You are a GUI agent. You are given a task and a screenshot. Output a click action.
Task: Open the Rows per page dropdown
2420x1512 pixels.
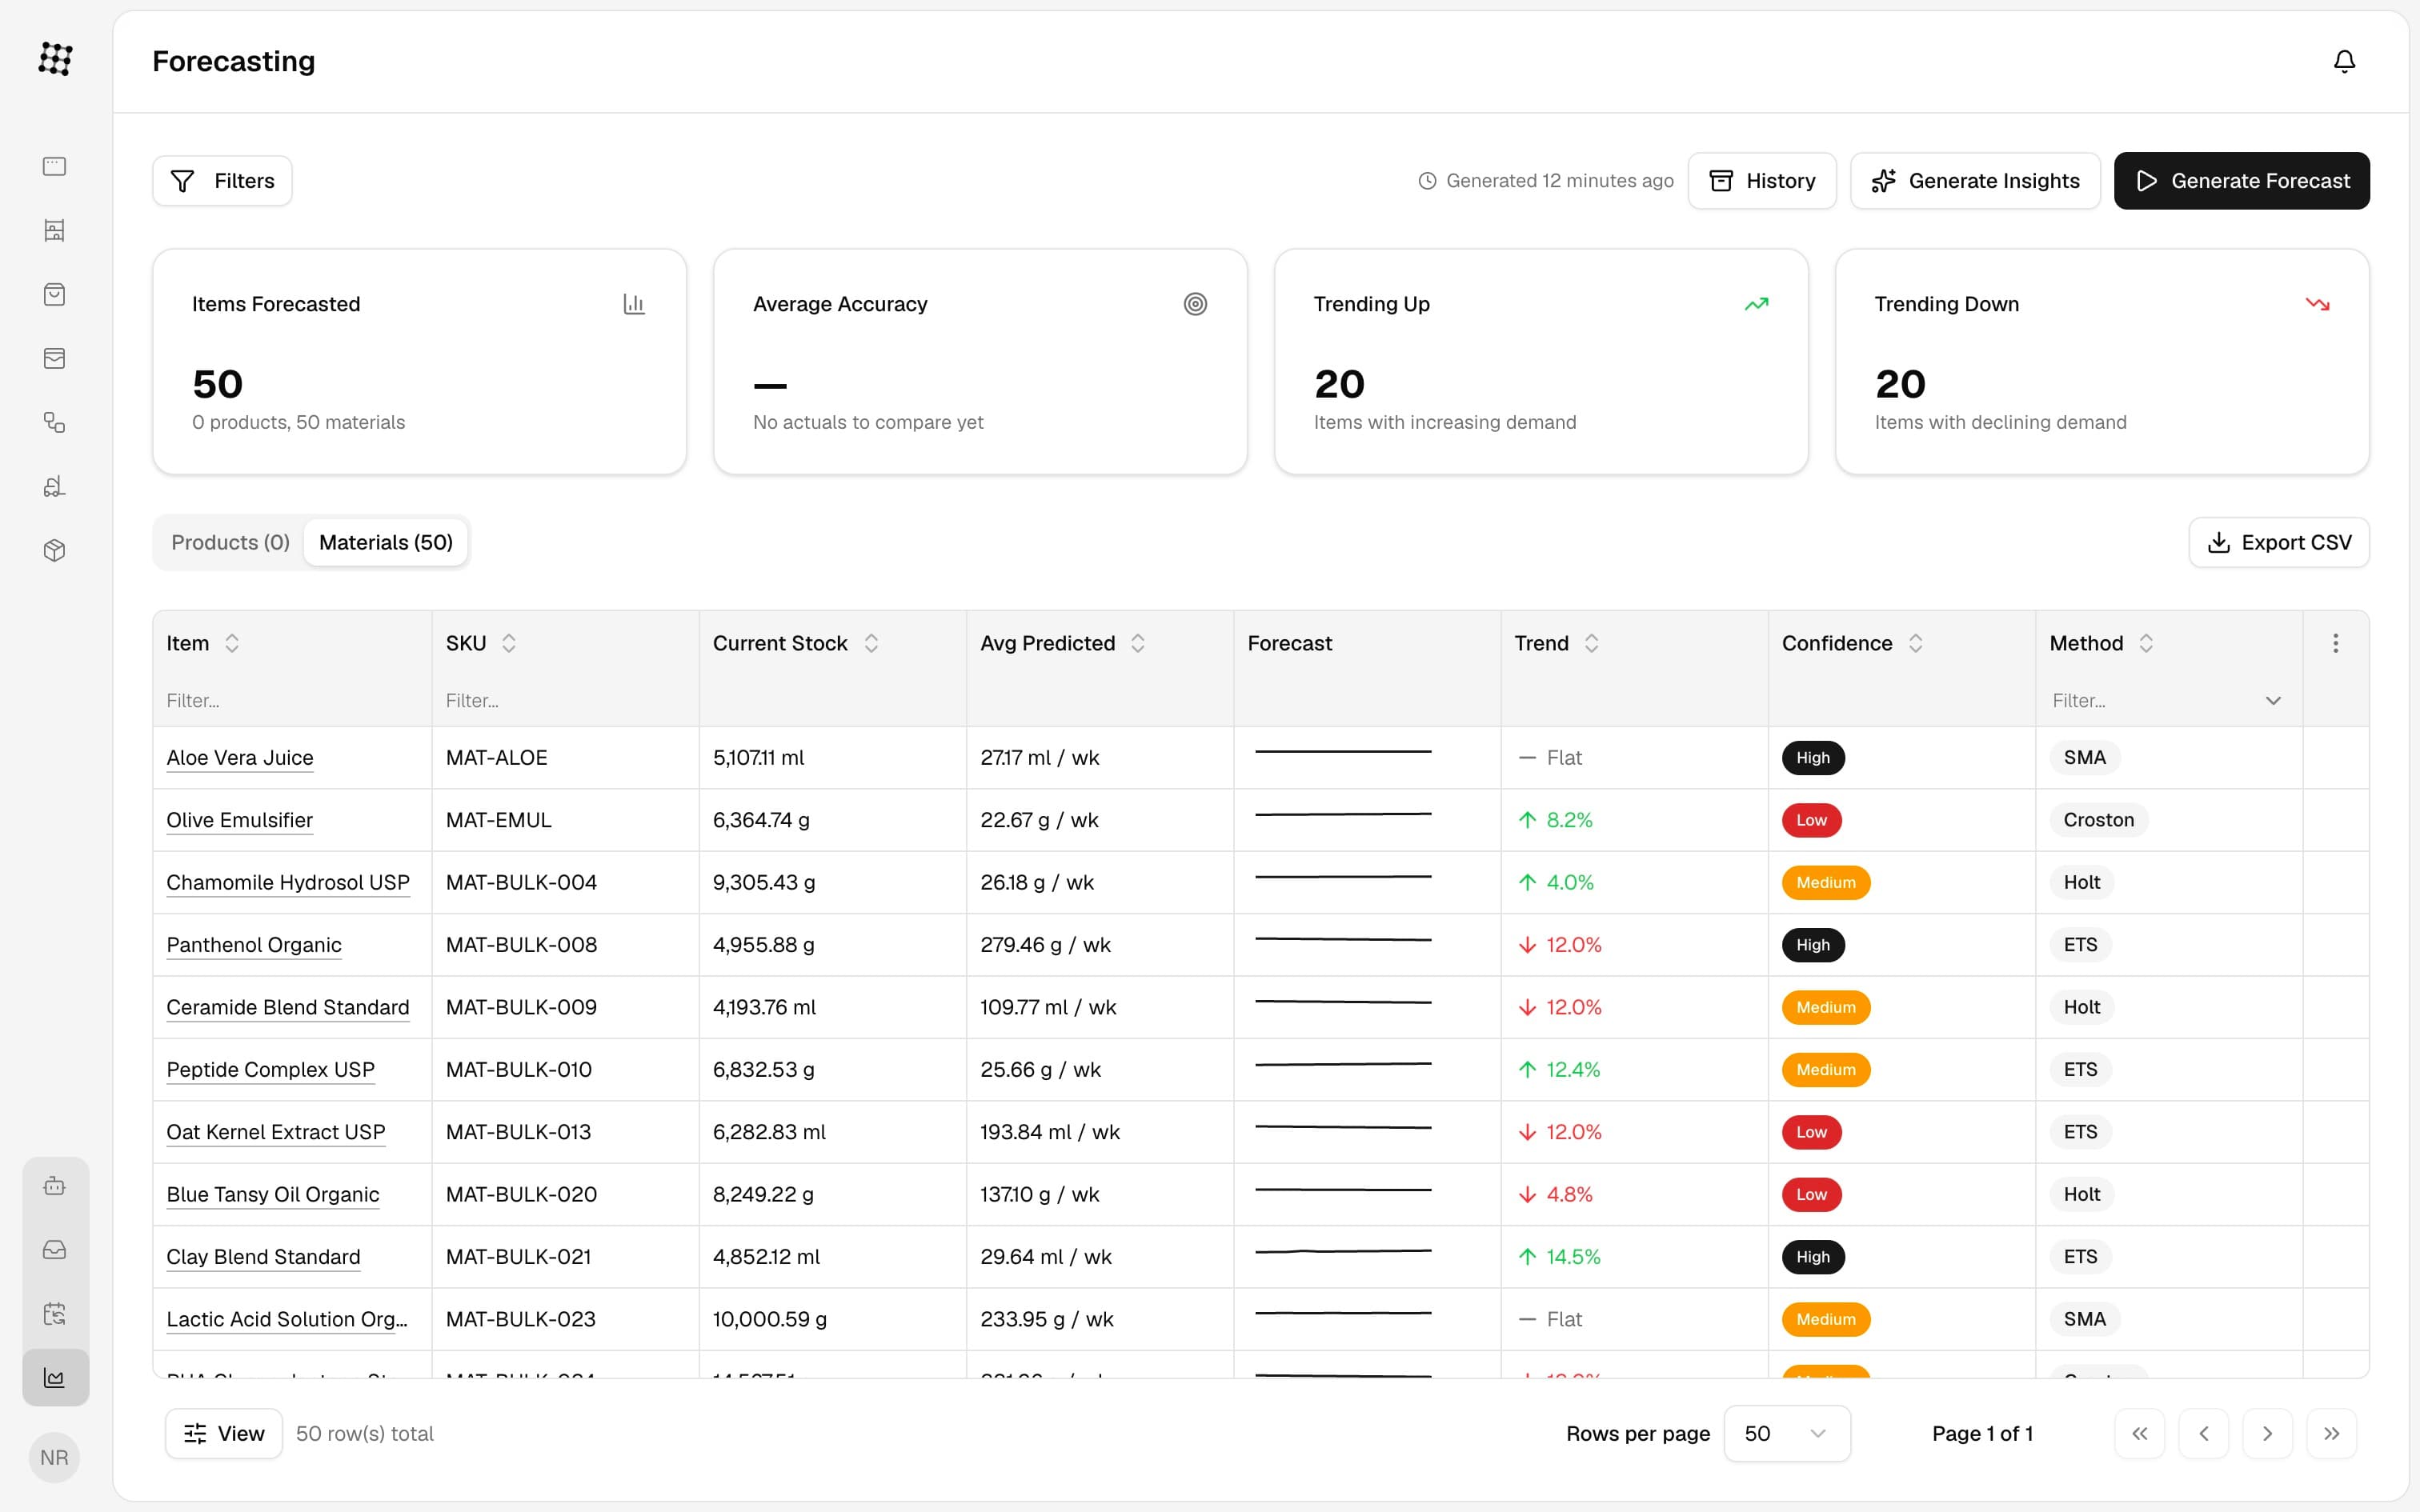tap(1786, 1434)
